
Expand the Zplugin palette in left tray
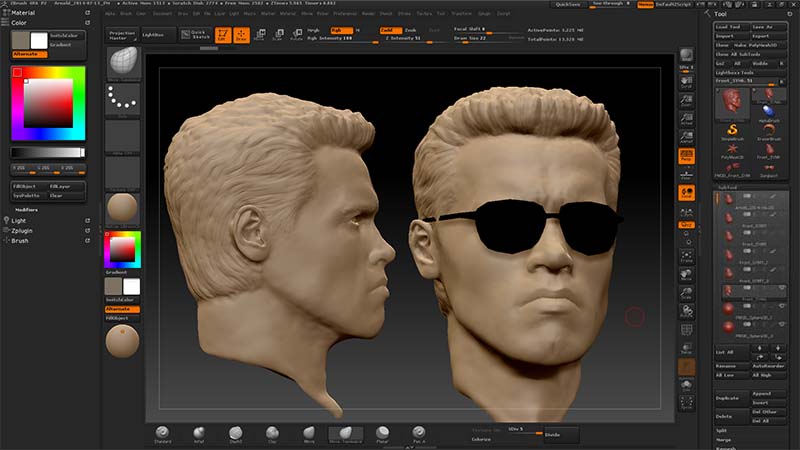click(x=21, y=231)
